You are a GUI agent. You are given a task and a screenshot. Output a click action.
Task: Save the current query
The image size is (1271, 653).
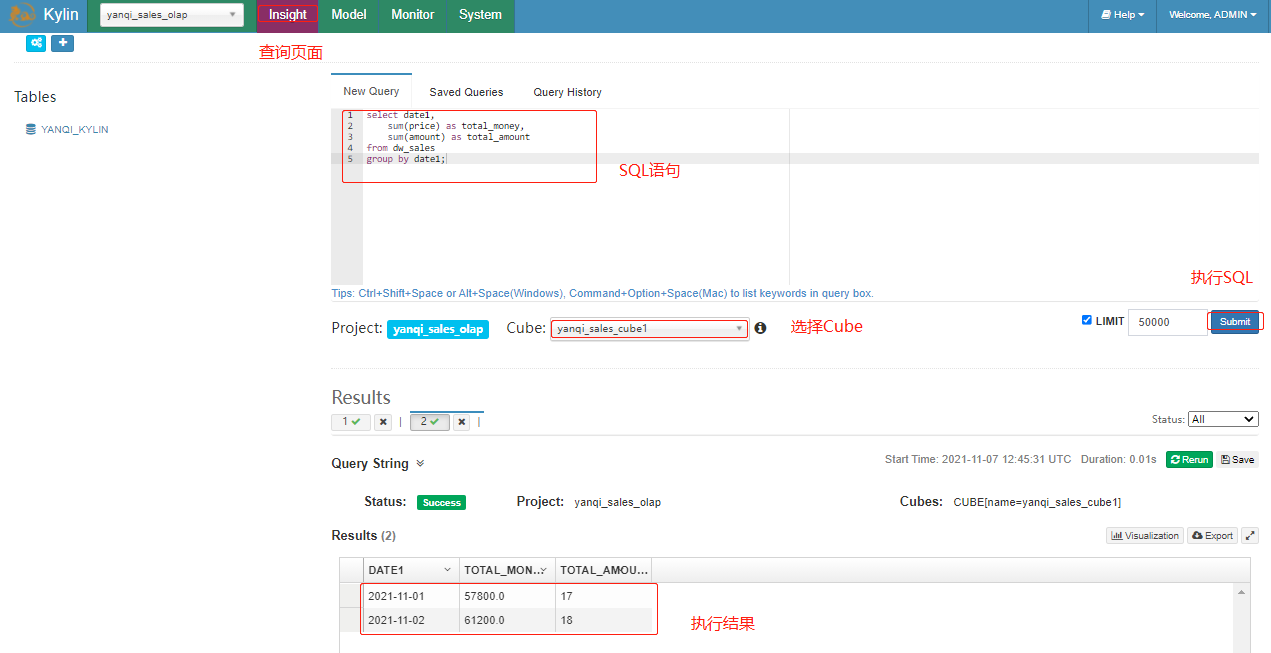tap(1238, 460)
